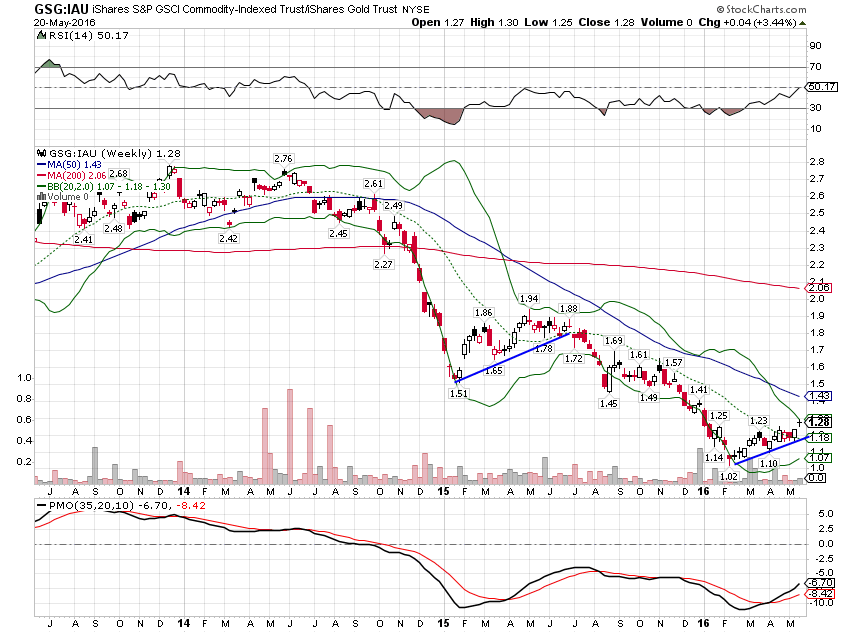Click the Open 1.27 value in header

point(437,23)
